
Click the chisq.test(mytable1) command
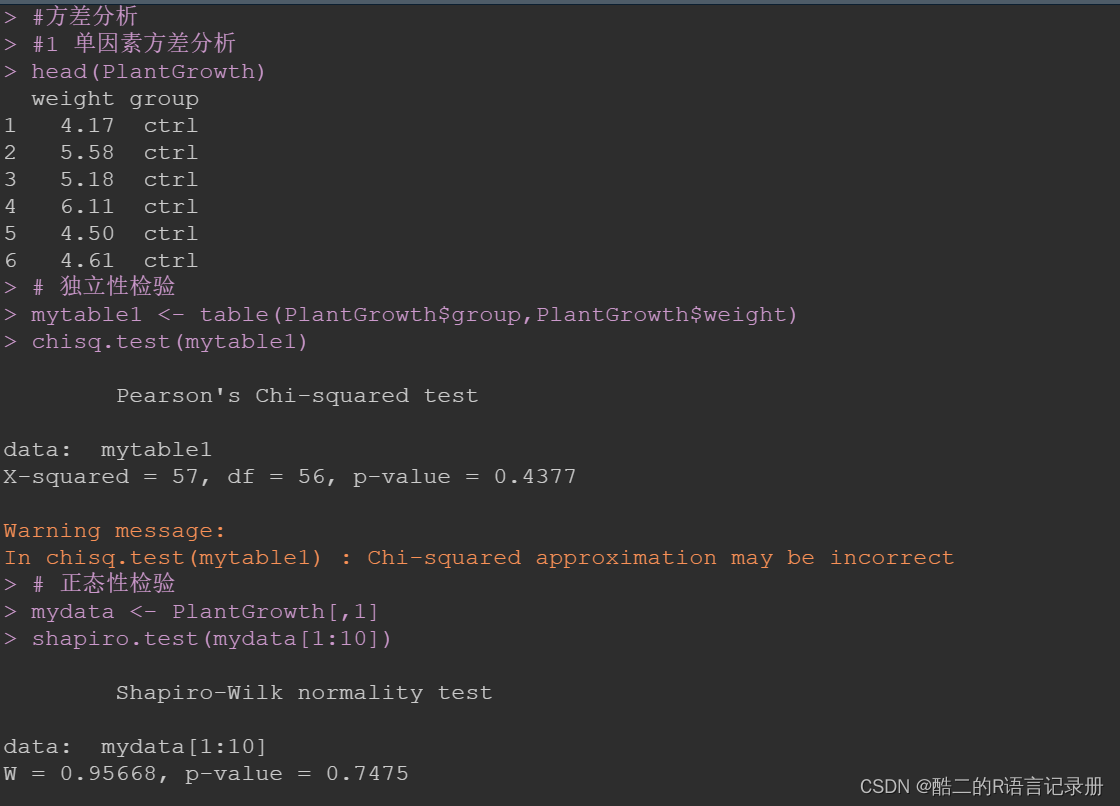click(169, 342)
